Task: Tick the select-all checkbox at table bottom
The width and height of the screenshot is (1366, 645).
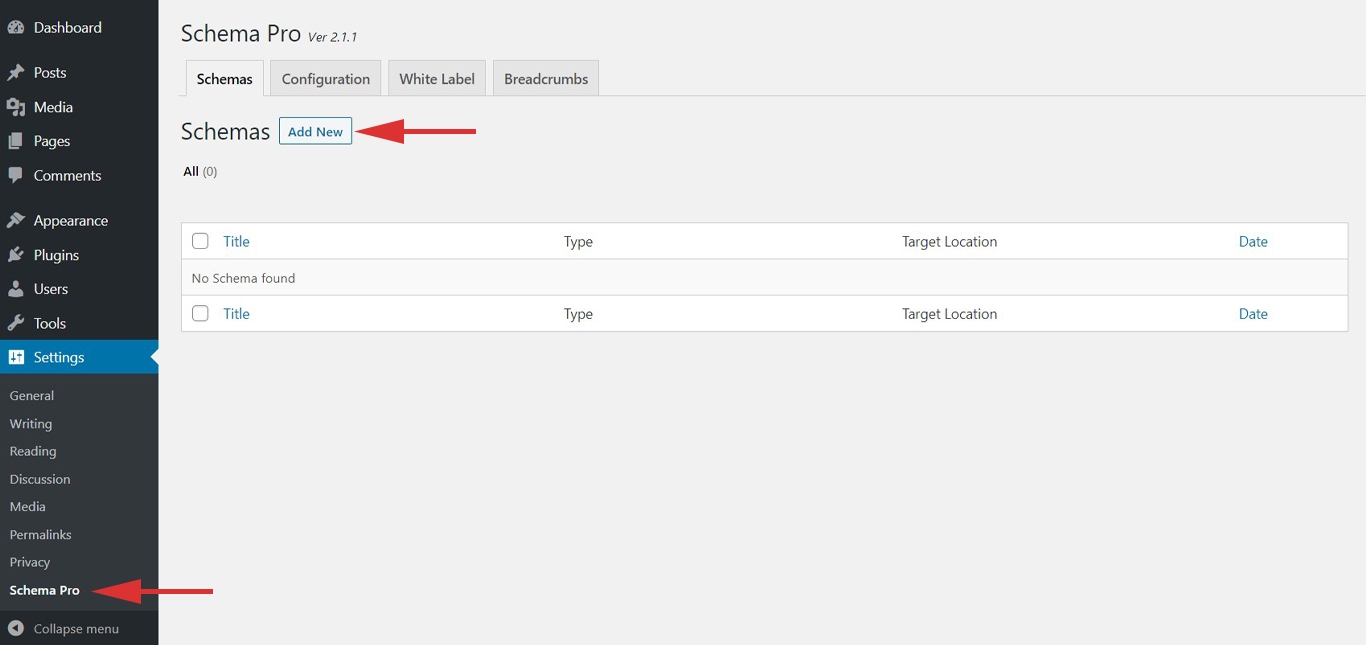Action: pyautogui.click(x=200, y=313)
